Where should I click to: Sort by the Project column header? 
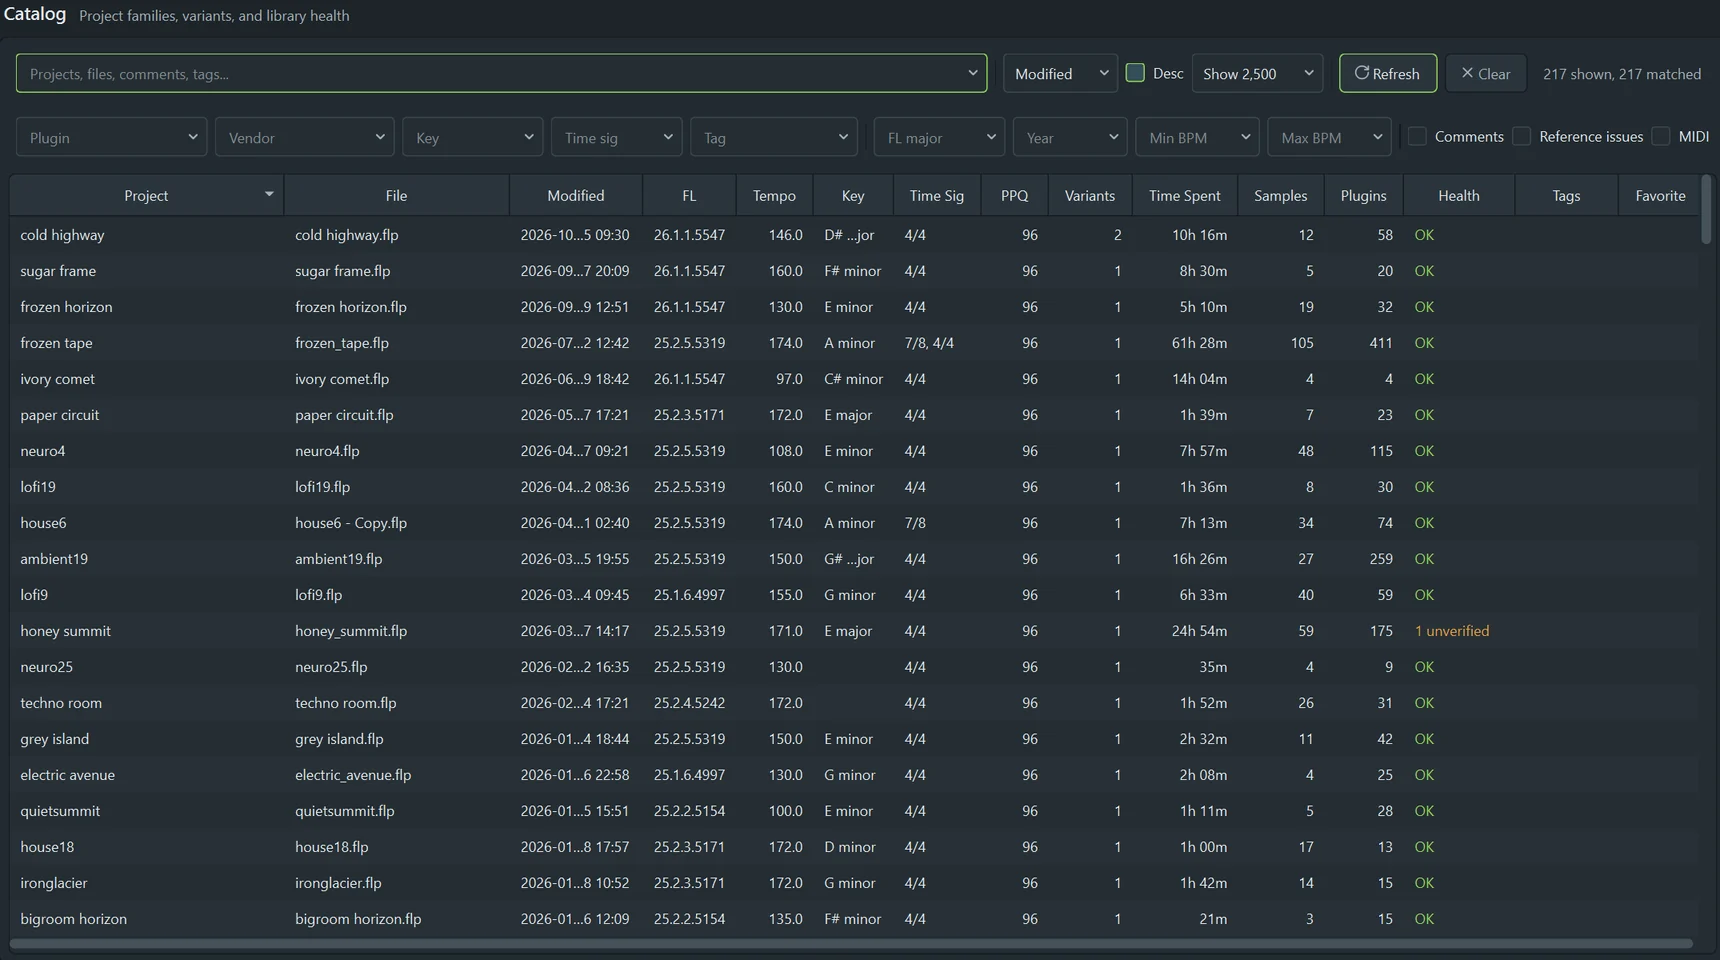tap(146, 196)
